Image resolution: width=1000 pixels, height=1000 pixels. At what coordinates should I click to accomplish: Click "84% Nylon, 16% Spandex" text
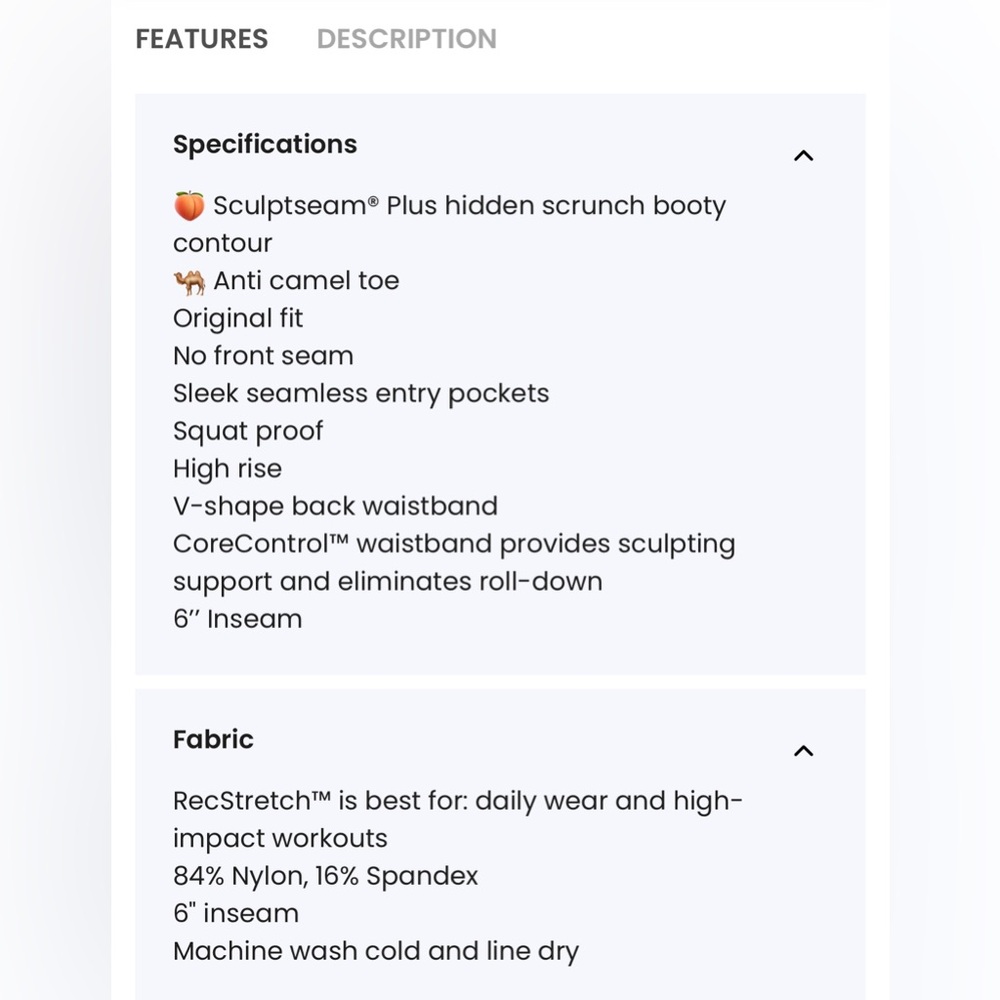click(325, 876)
